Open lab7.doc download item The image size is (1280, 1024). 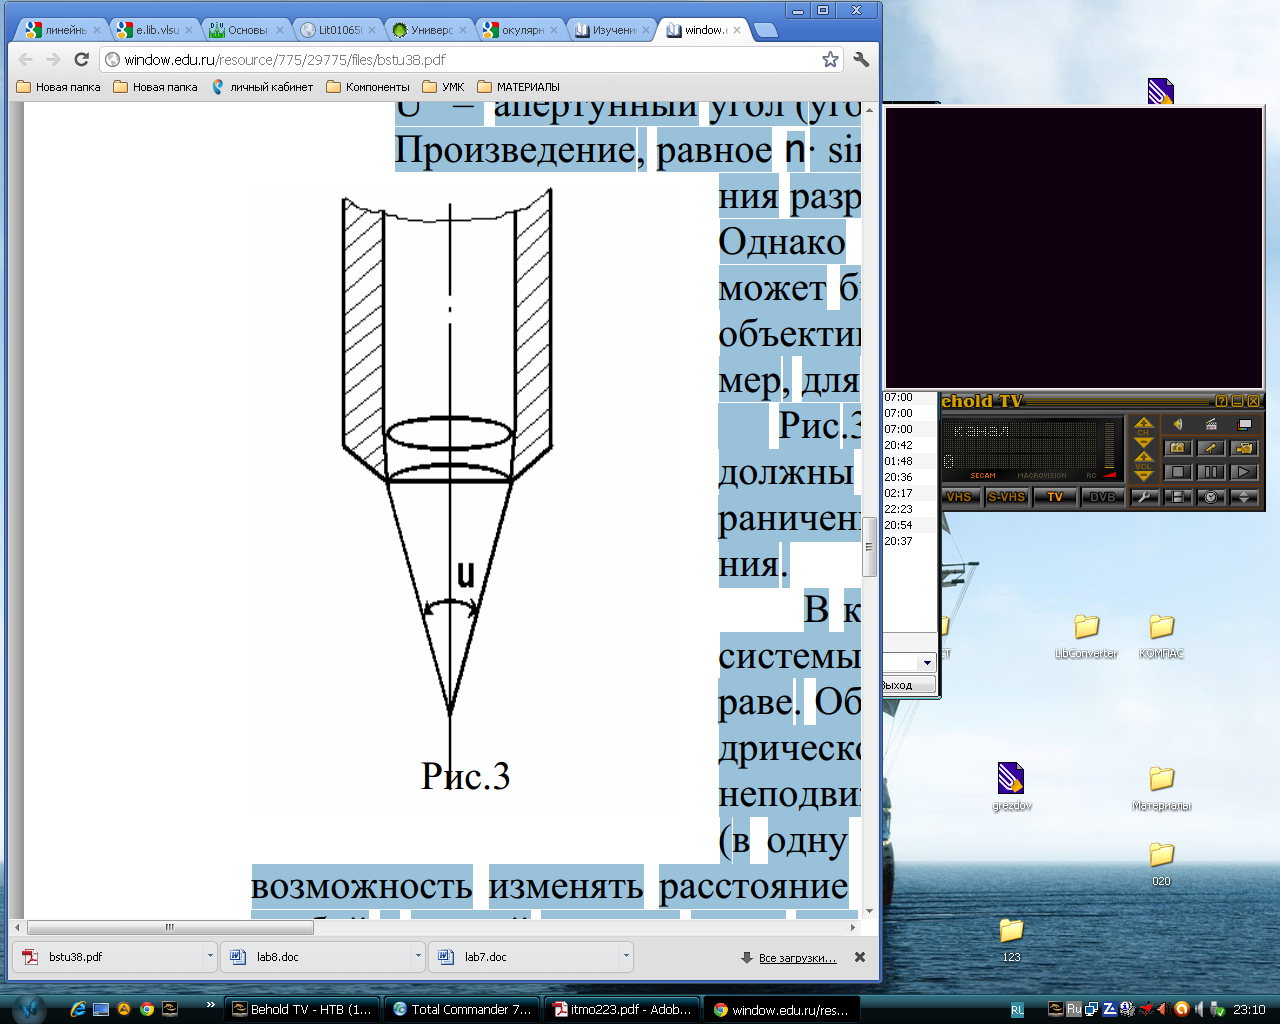(524, 957)
